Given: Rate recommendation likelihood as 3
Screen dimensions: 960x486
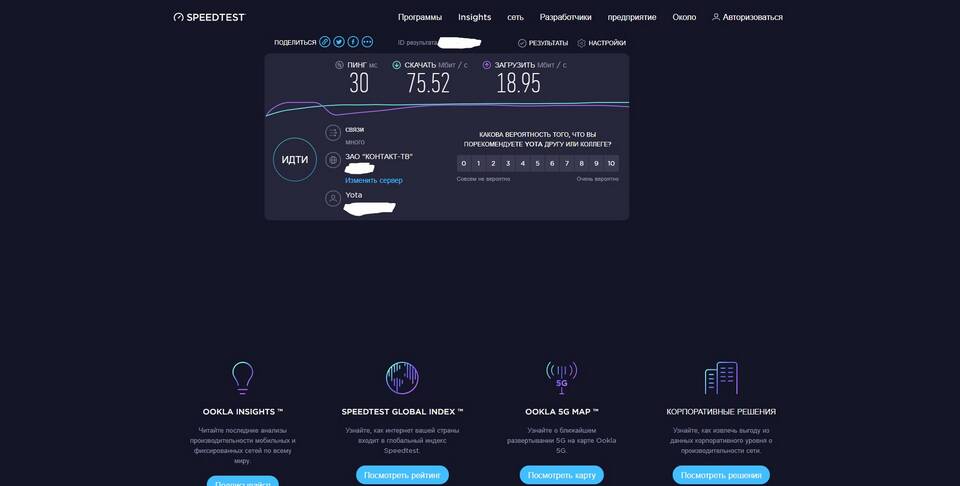Looking at the screenshot, I should click(x=508, y=163).
